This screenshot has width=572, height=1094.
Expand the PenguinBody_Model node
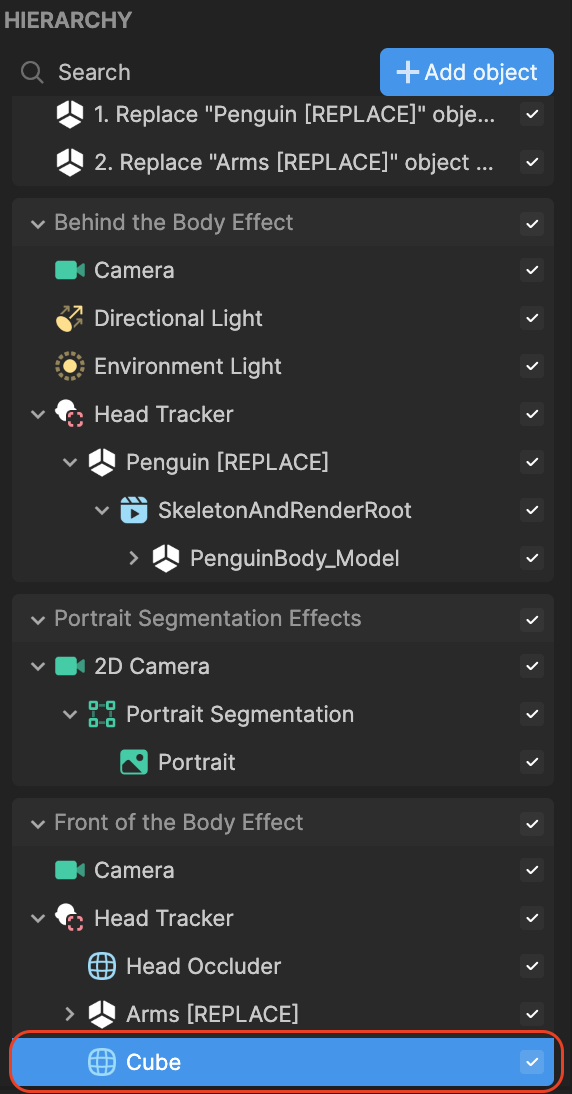pyautogui.click(x=134, y=558)
